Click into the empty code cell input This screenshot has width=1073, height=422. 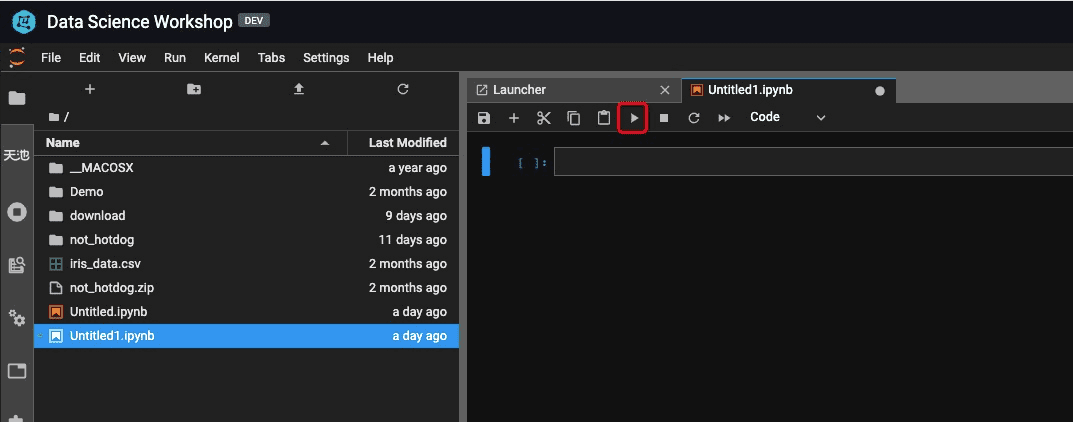click(x=813, y=161)
